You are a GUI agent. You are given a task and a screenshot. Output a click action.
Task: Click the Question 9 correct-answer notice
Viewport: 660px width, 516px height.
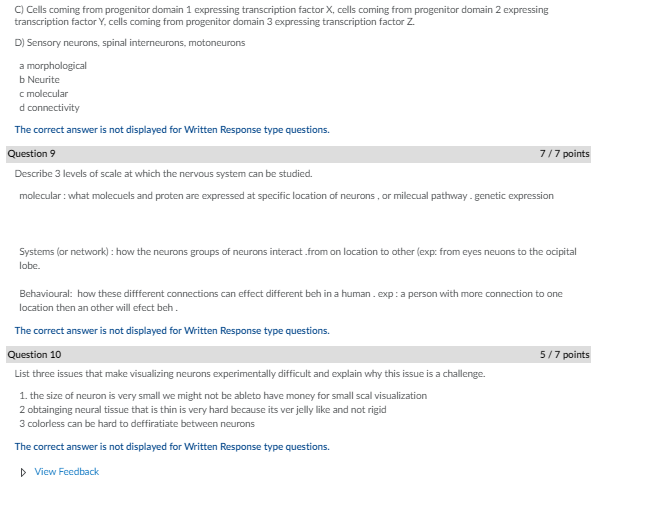pos(172,331)
